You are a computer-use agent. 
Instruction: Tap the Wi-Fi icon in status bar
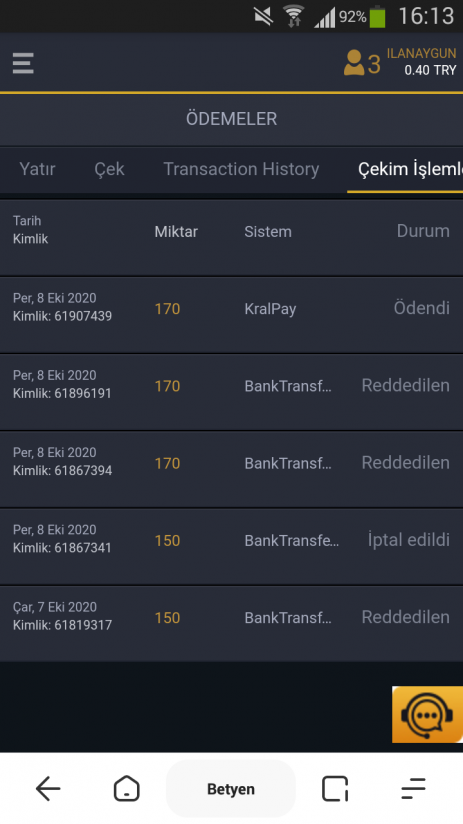294,16
